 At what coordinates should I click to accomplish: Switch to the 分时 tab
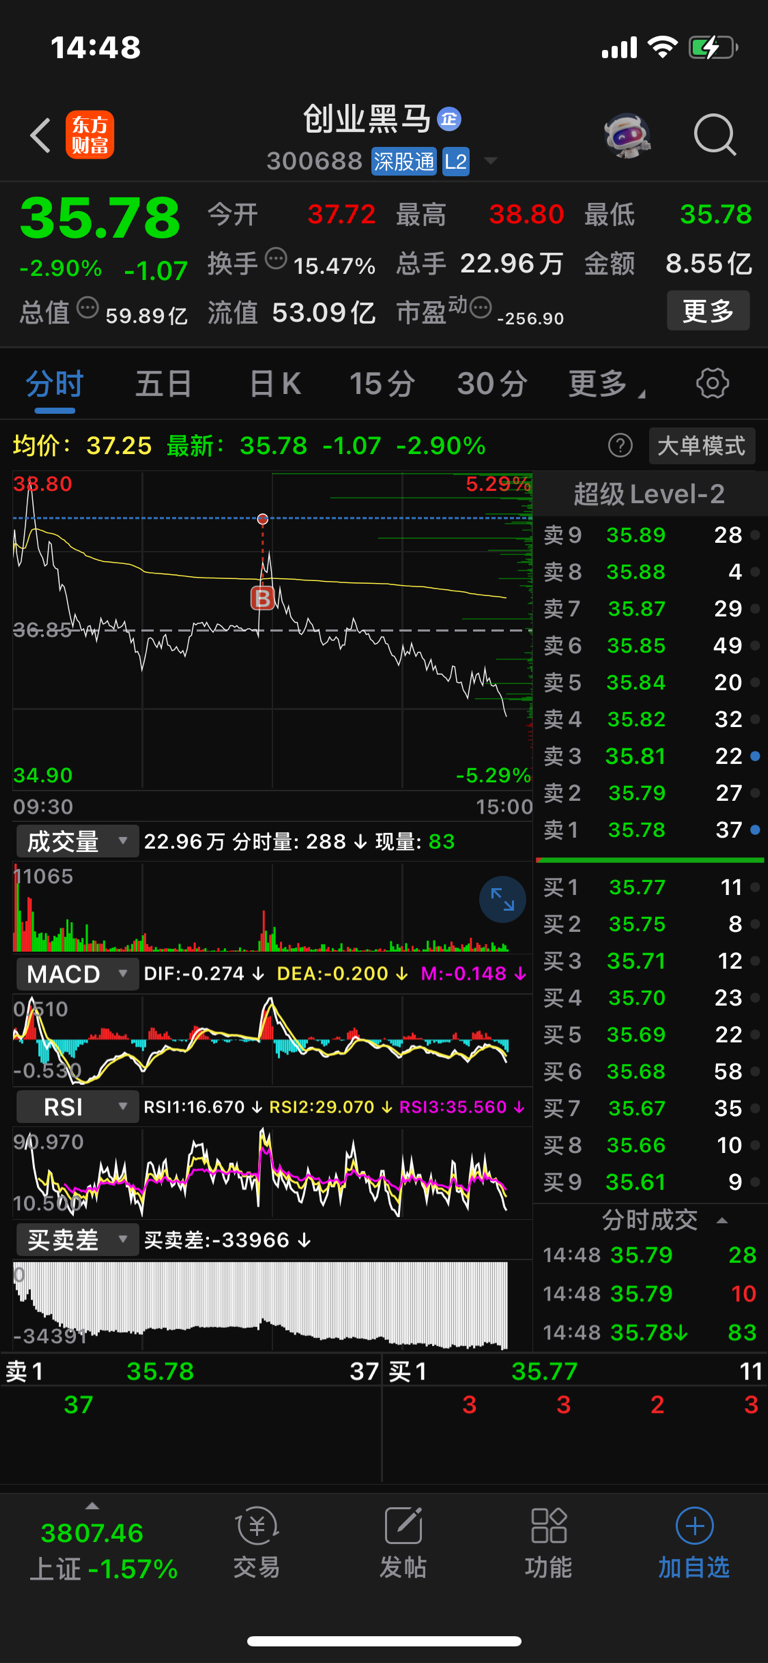pyautogui.click(x=54, y=384)
